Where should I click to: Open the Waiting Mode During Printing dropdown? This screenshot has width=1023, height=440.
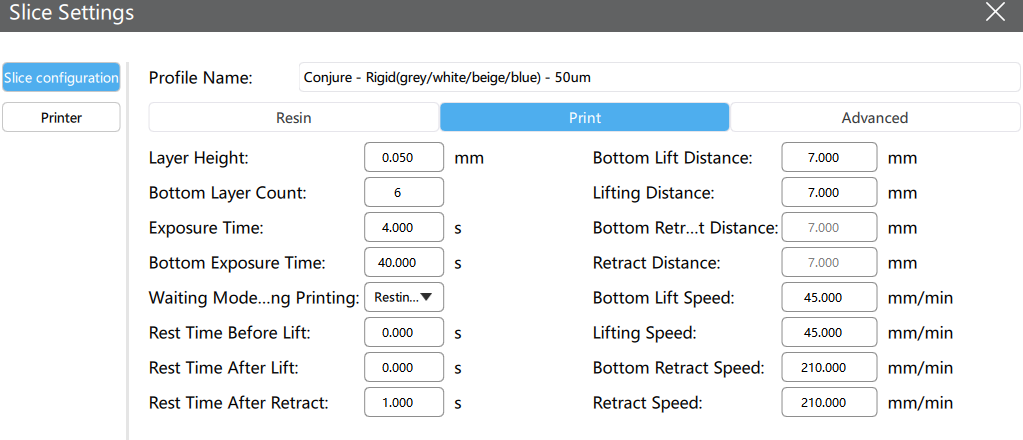pos(404,297)
